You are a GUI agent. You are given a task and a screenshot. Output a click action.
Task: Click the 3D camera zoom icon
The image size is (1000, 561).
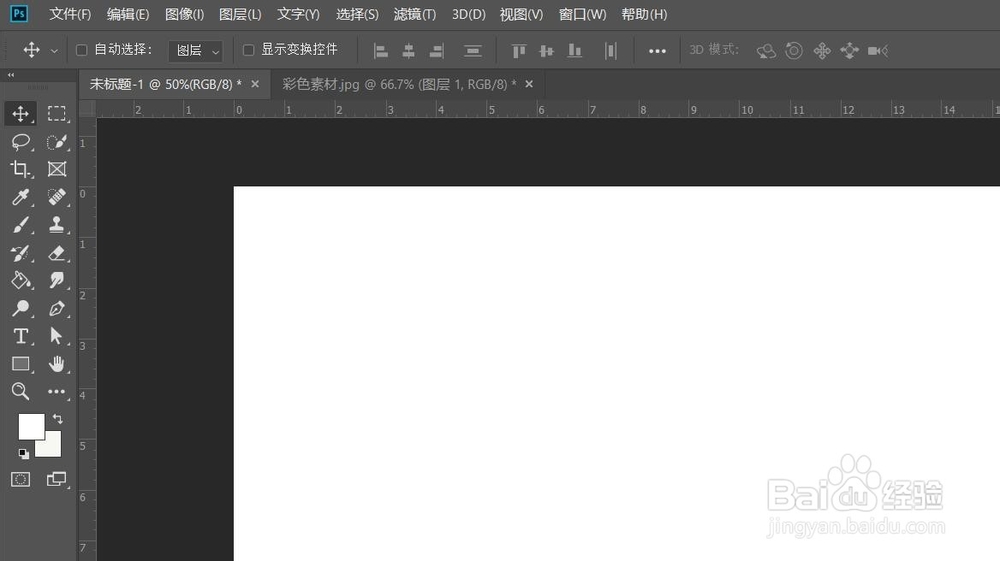pos(878,50)
